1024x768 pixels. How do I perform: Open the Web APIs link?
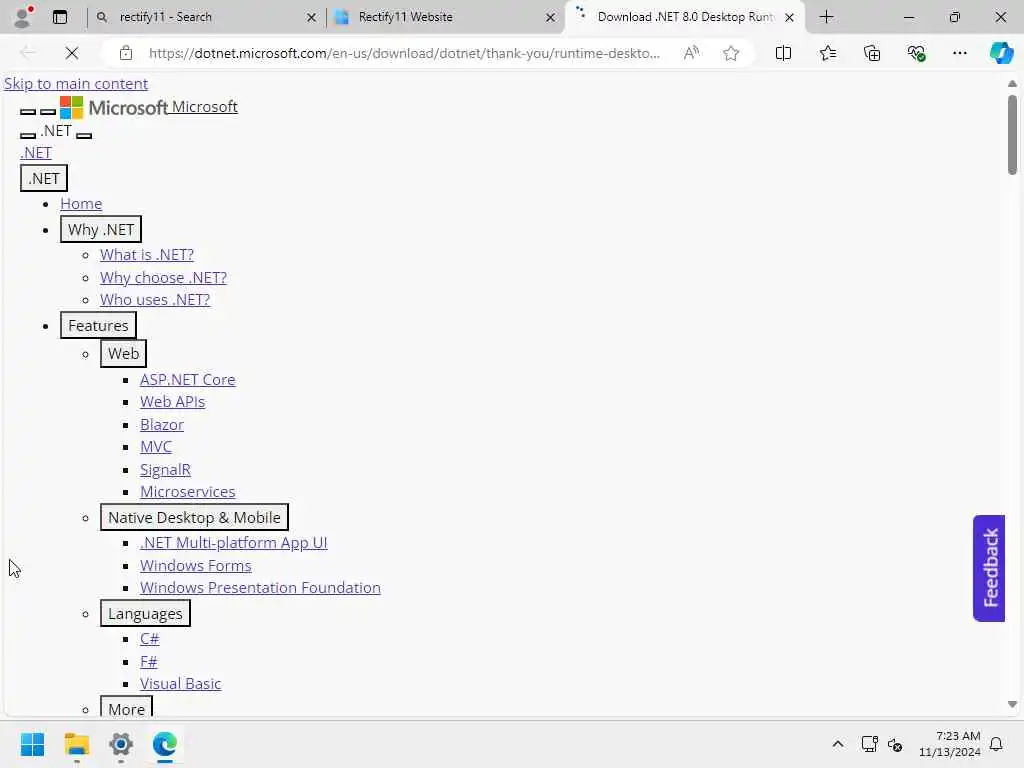point(172,402)
